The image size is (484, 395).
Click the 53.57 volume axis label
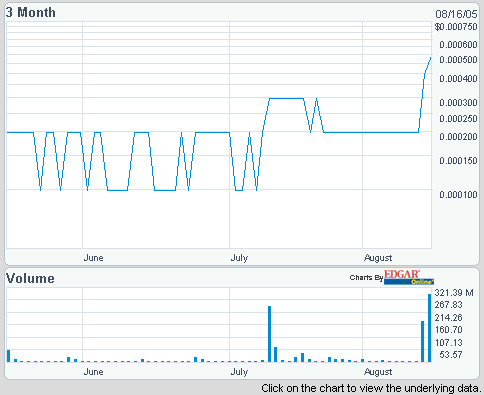(451, 355)
